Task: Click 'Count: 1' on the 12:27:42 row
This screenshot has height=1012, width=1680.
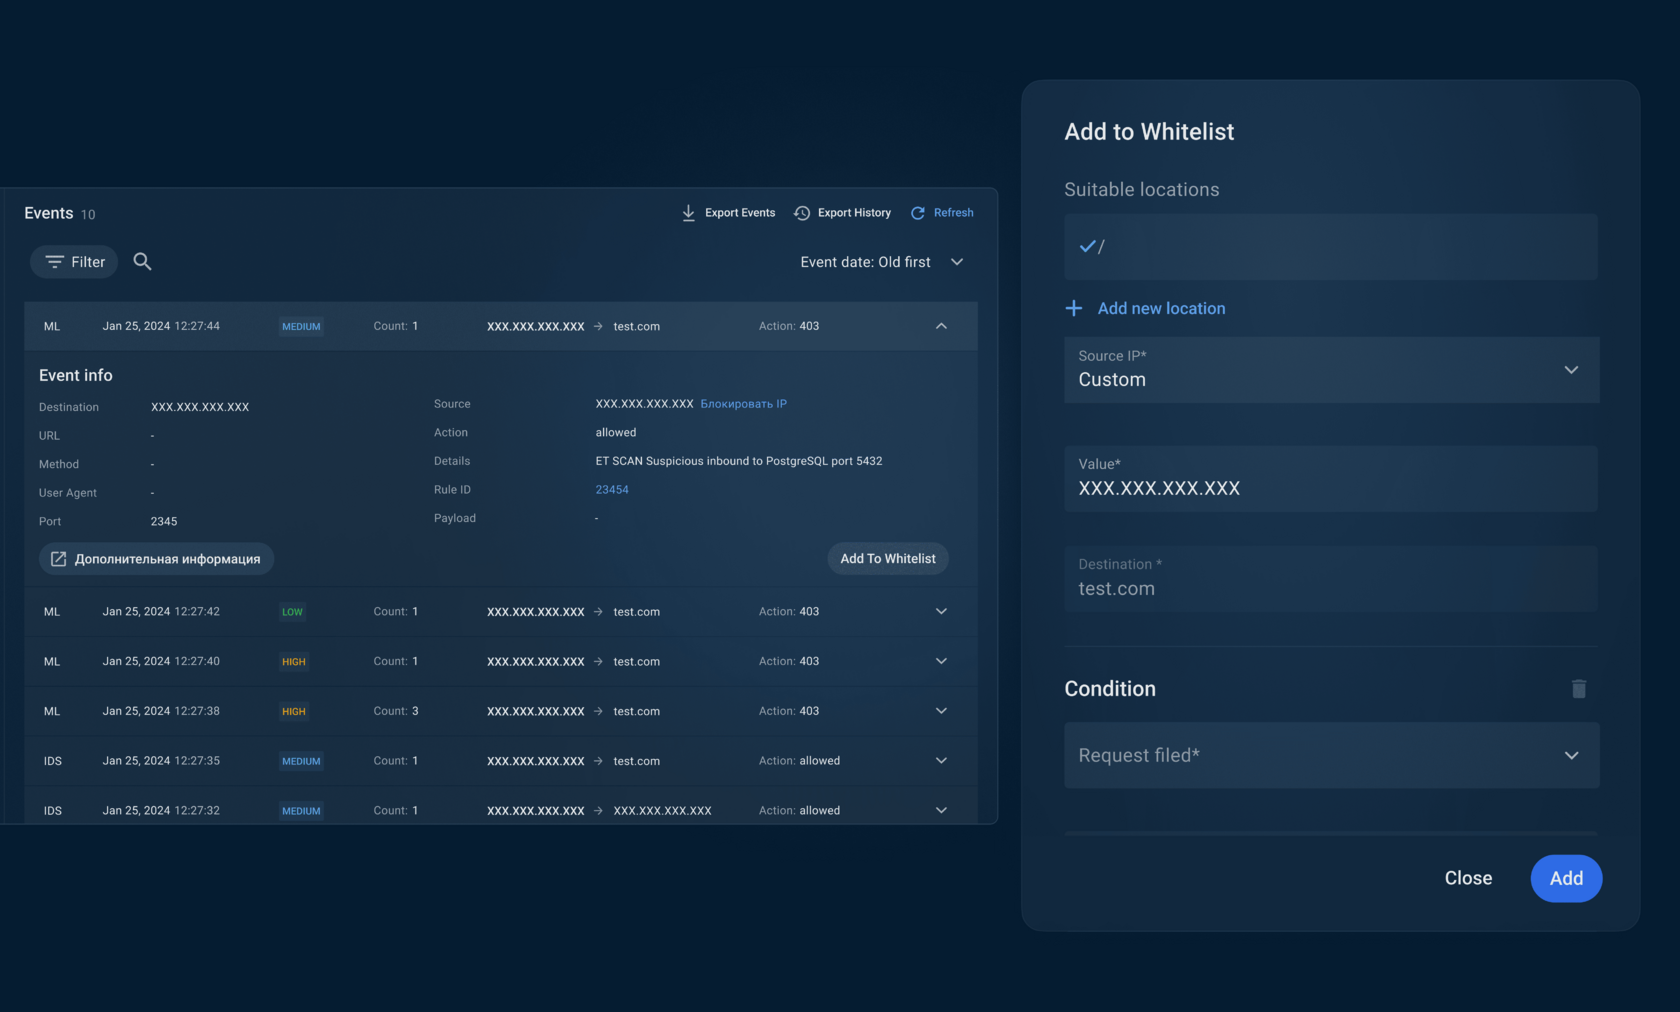Action: [x=396, y=611]
